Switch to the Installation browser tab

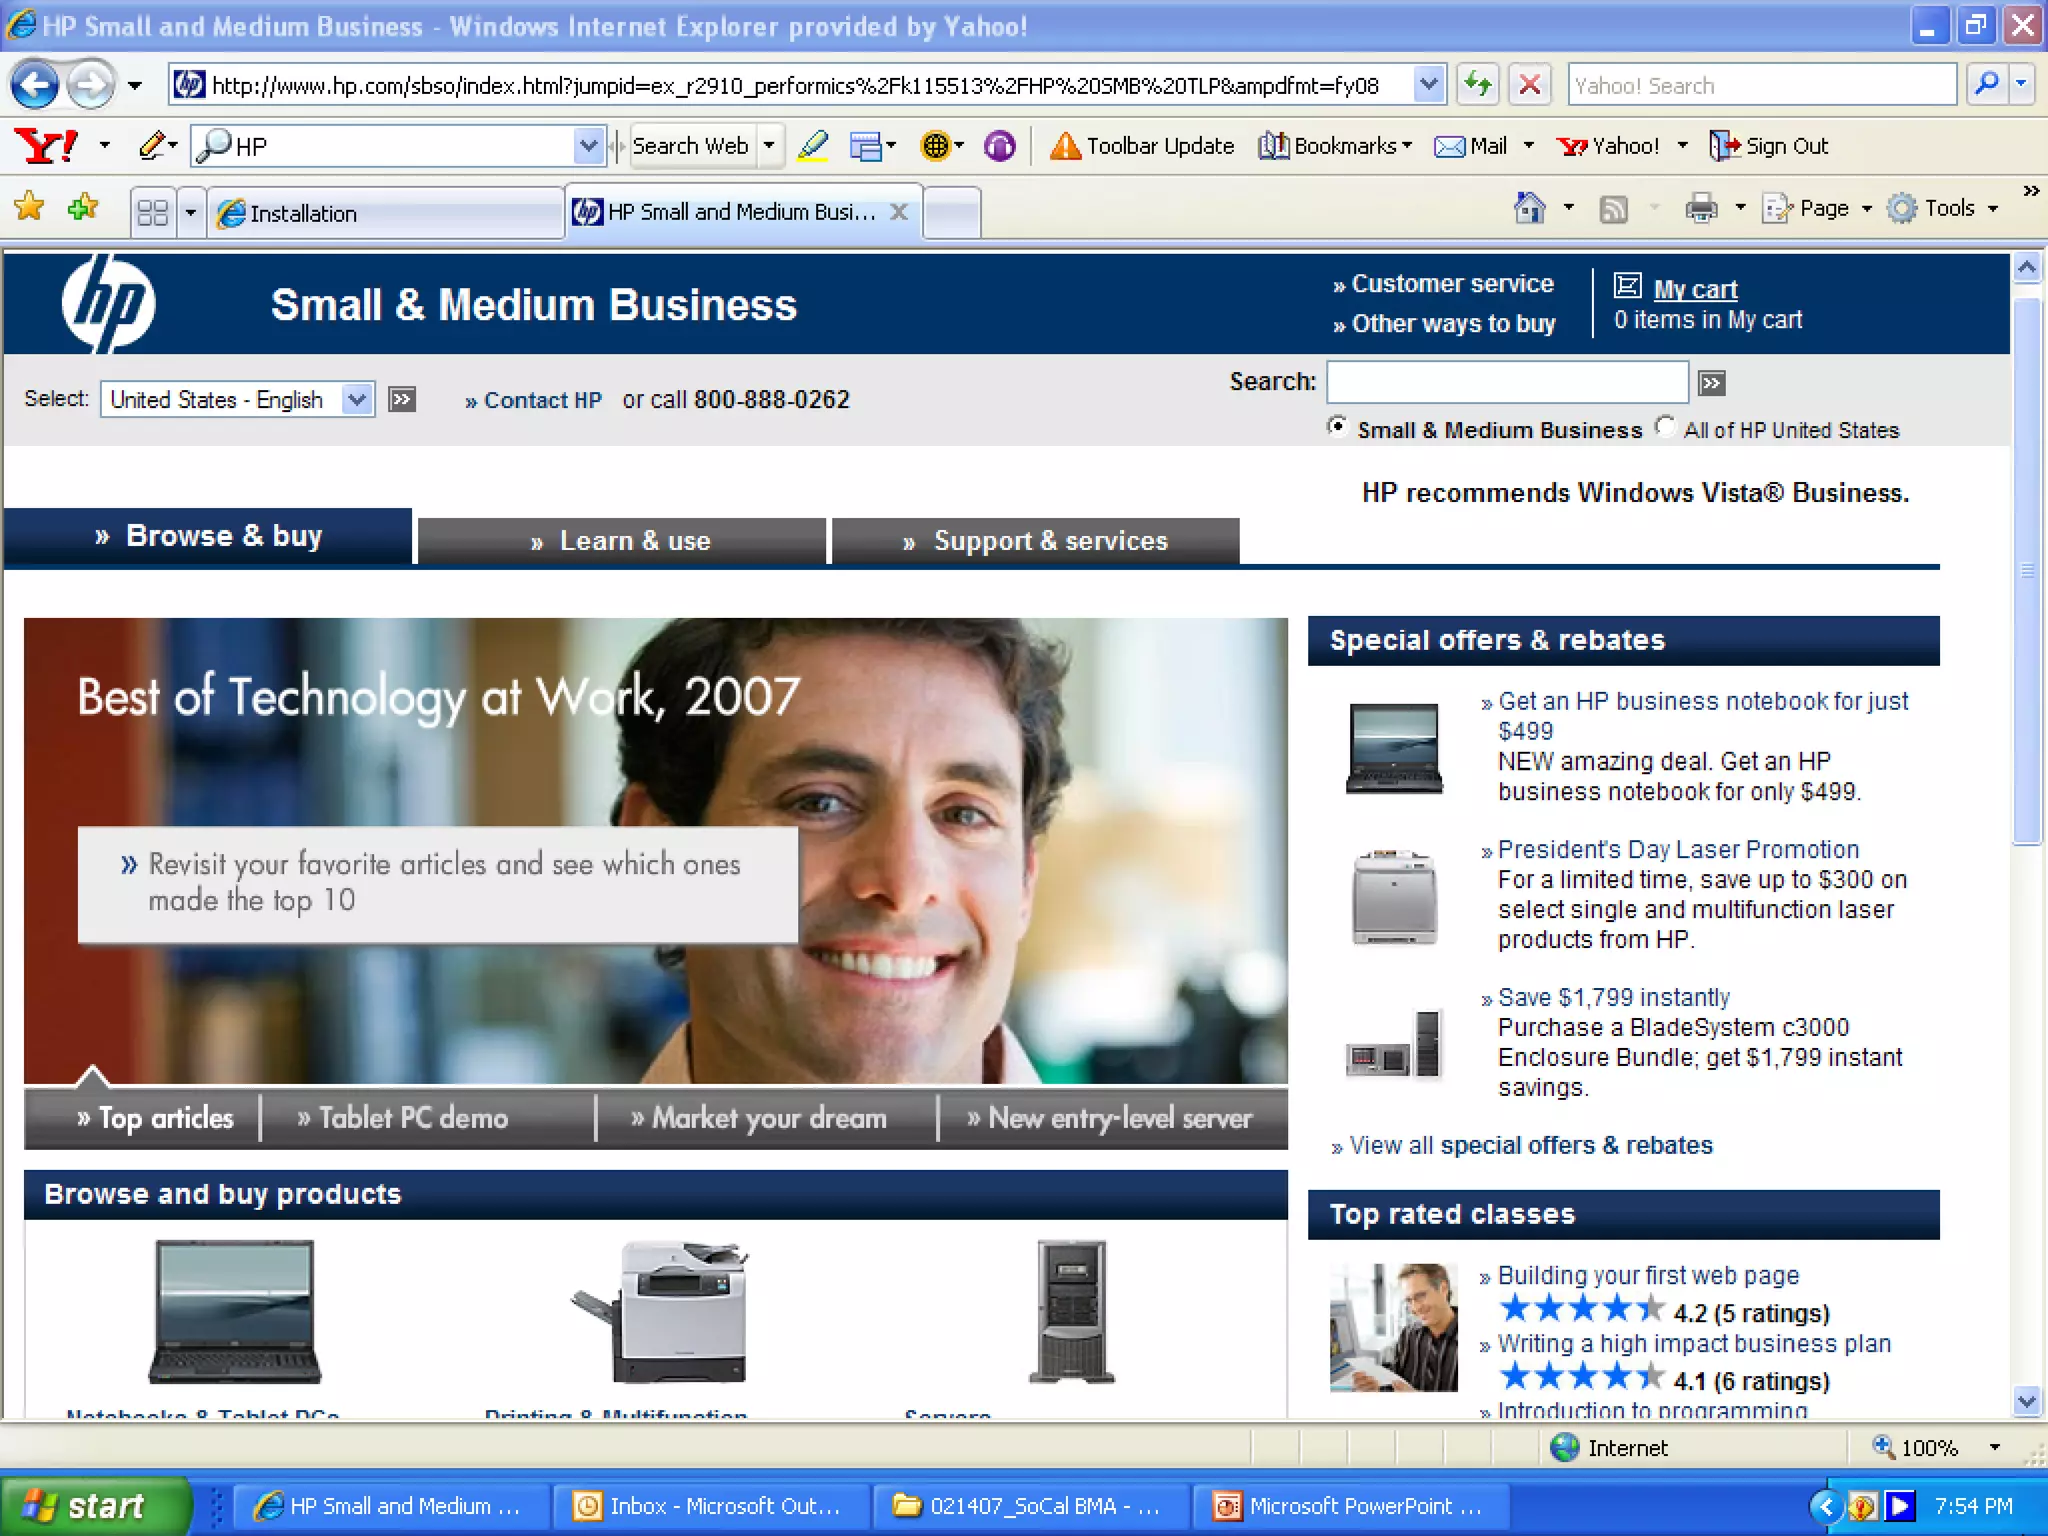coord(385,213)
